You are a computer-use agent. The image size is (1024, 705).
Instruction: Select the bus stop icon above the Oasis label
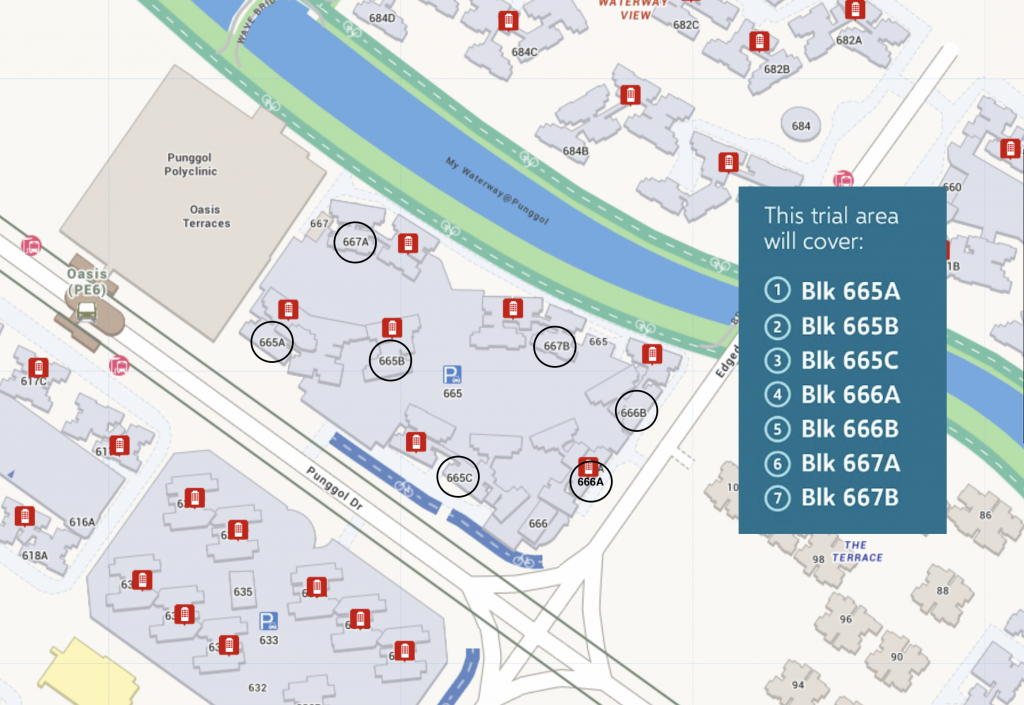(32, 245)
